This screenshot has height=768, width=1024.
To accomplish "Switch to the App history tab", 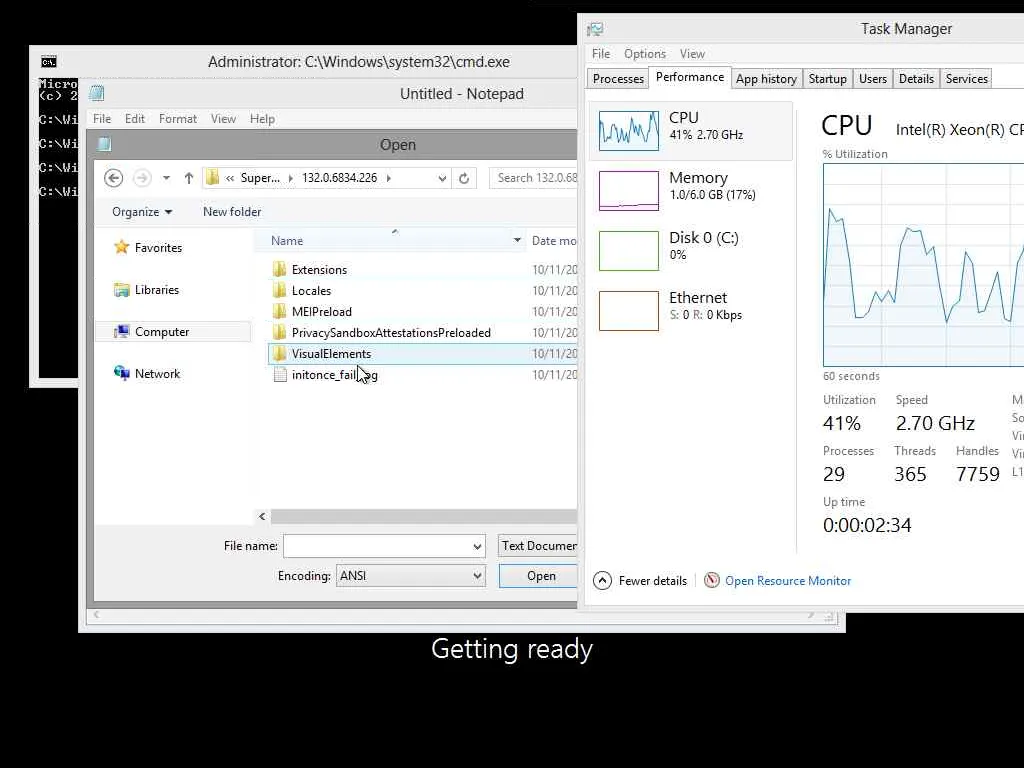I will coord(766,79).
